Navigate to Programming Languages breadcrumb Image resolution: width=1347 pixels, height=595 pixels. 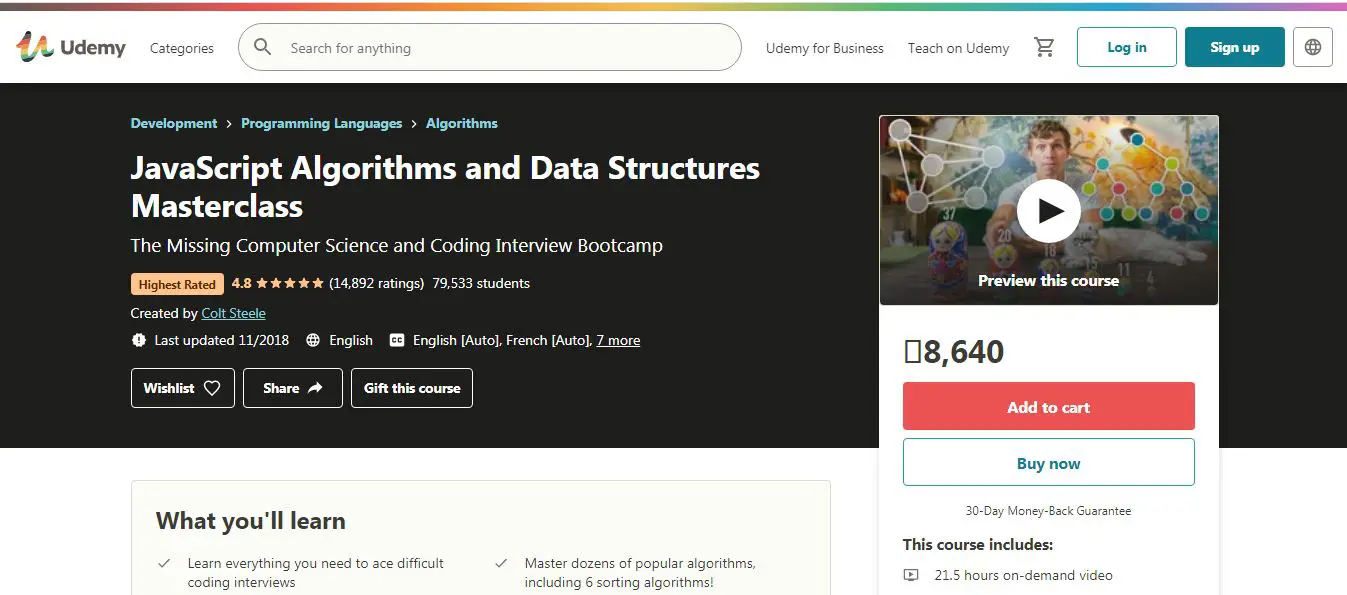click(321, 123)
